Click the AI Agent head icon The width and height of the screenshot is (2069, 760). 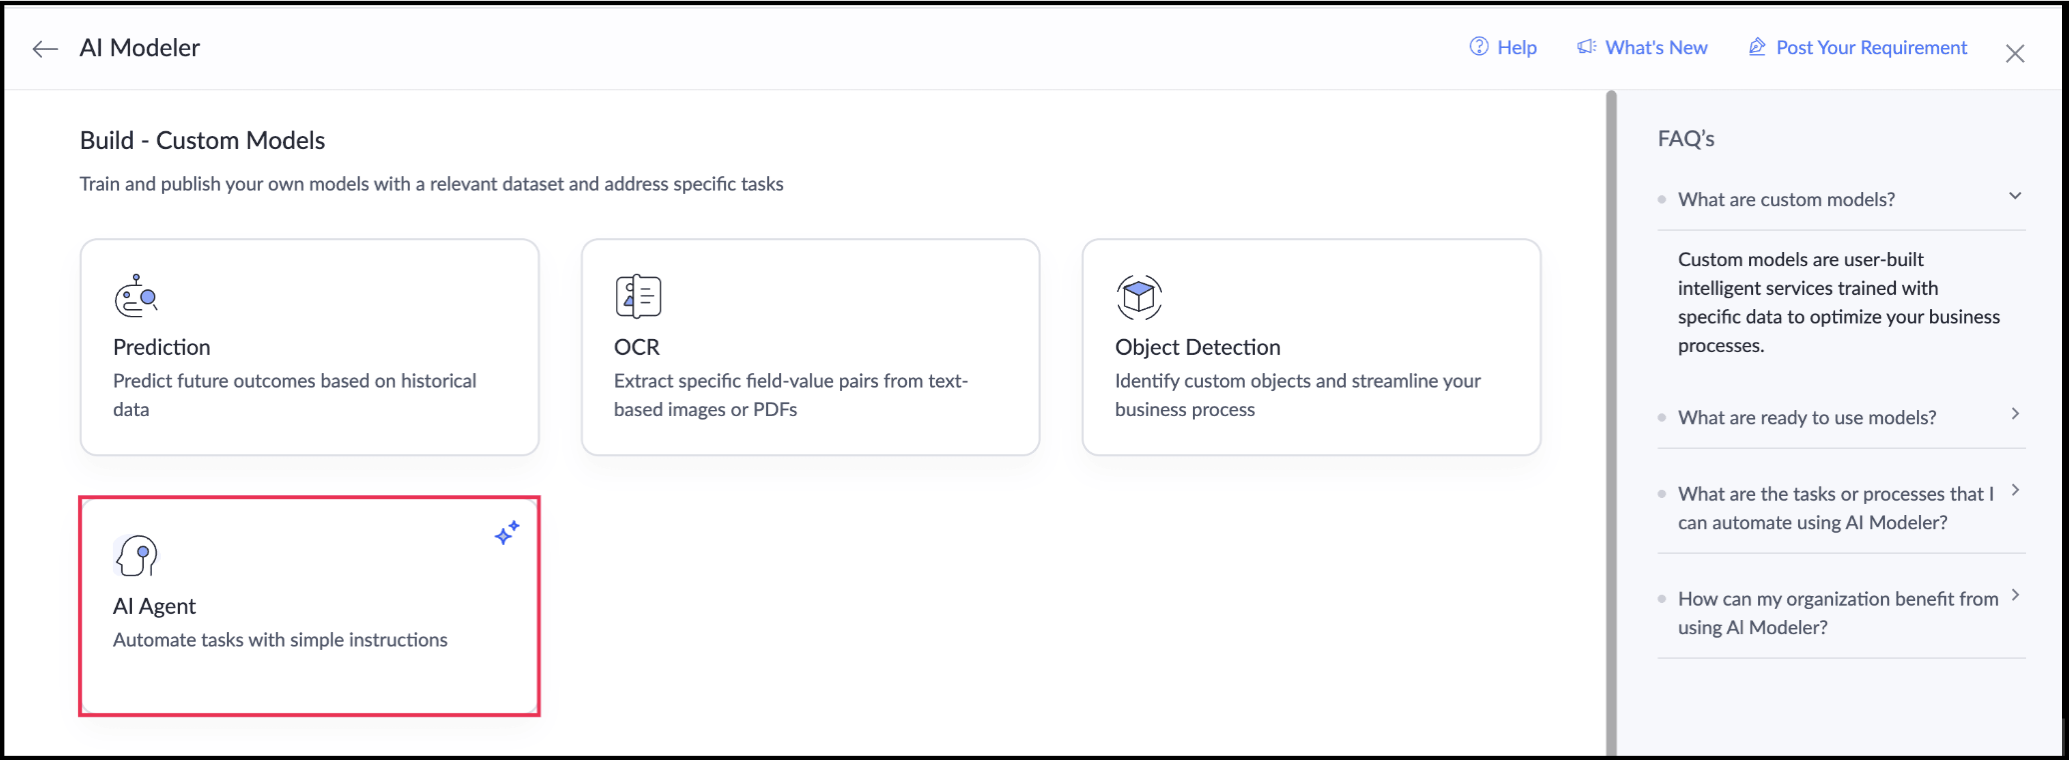[x=137, y=555]
